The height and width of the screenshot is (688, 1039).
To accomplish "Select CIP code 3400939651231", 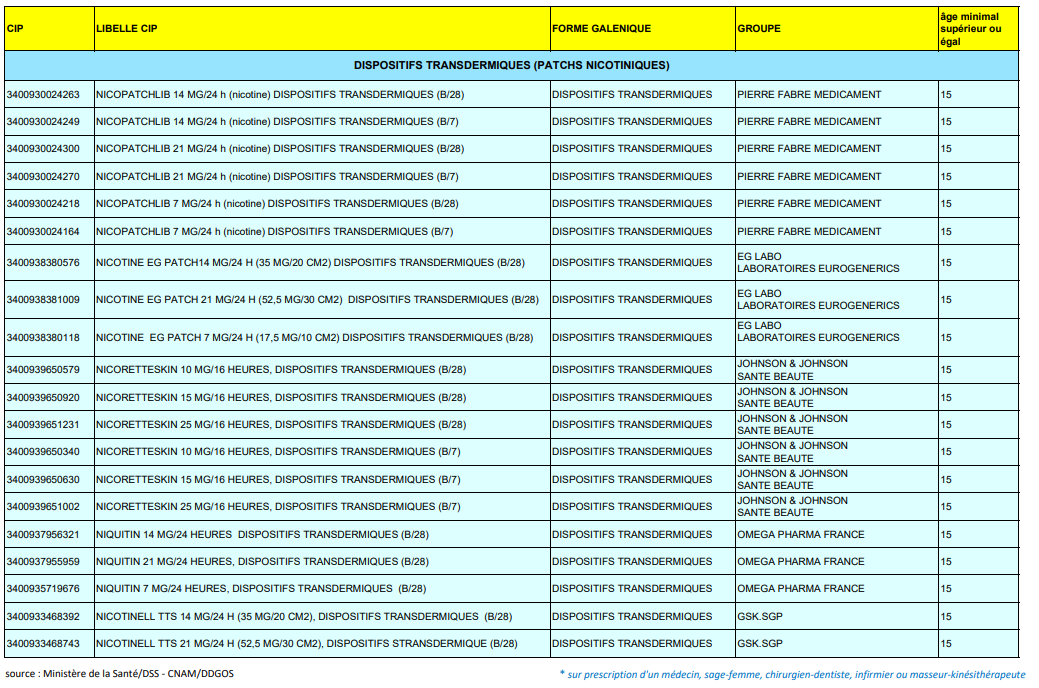I will 43,425.
